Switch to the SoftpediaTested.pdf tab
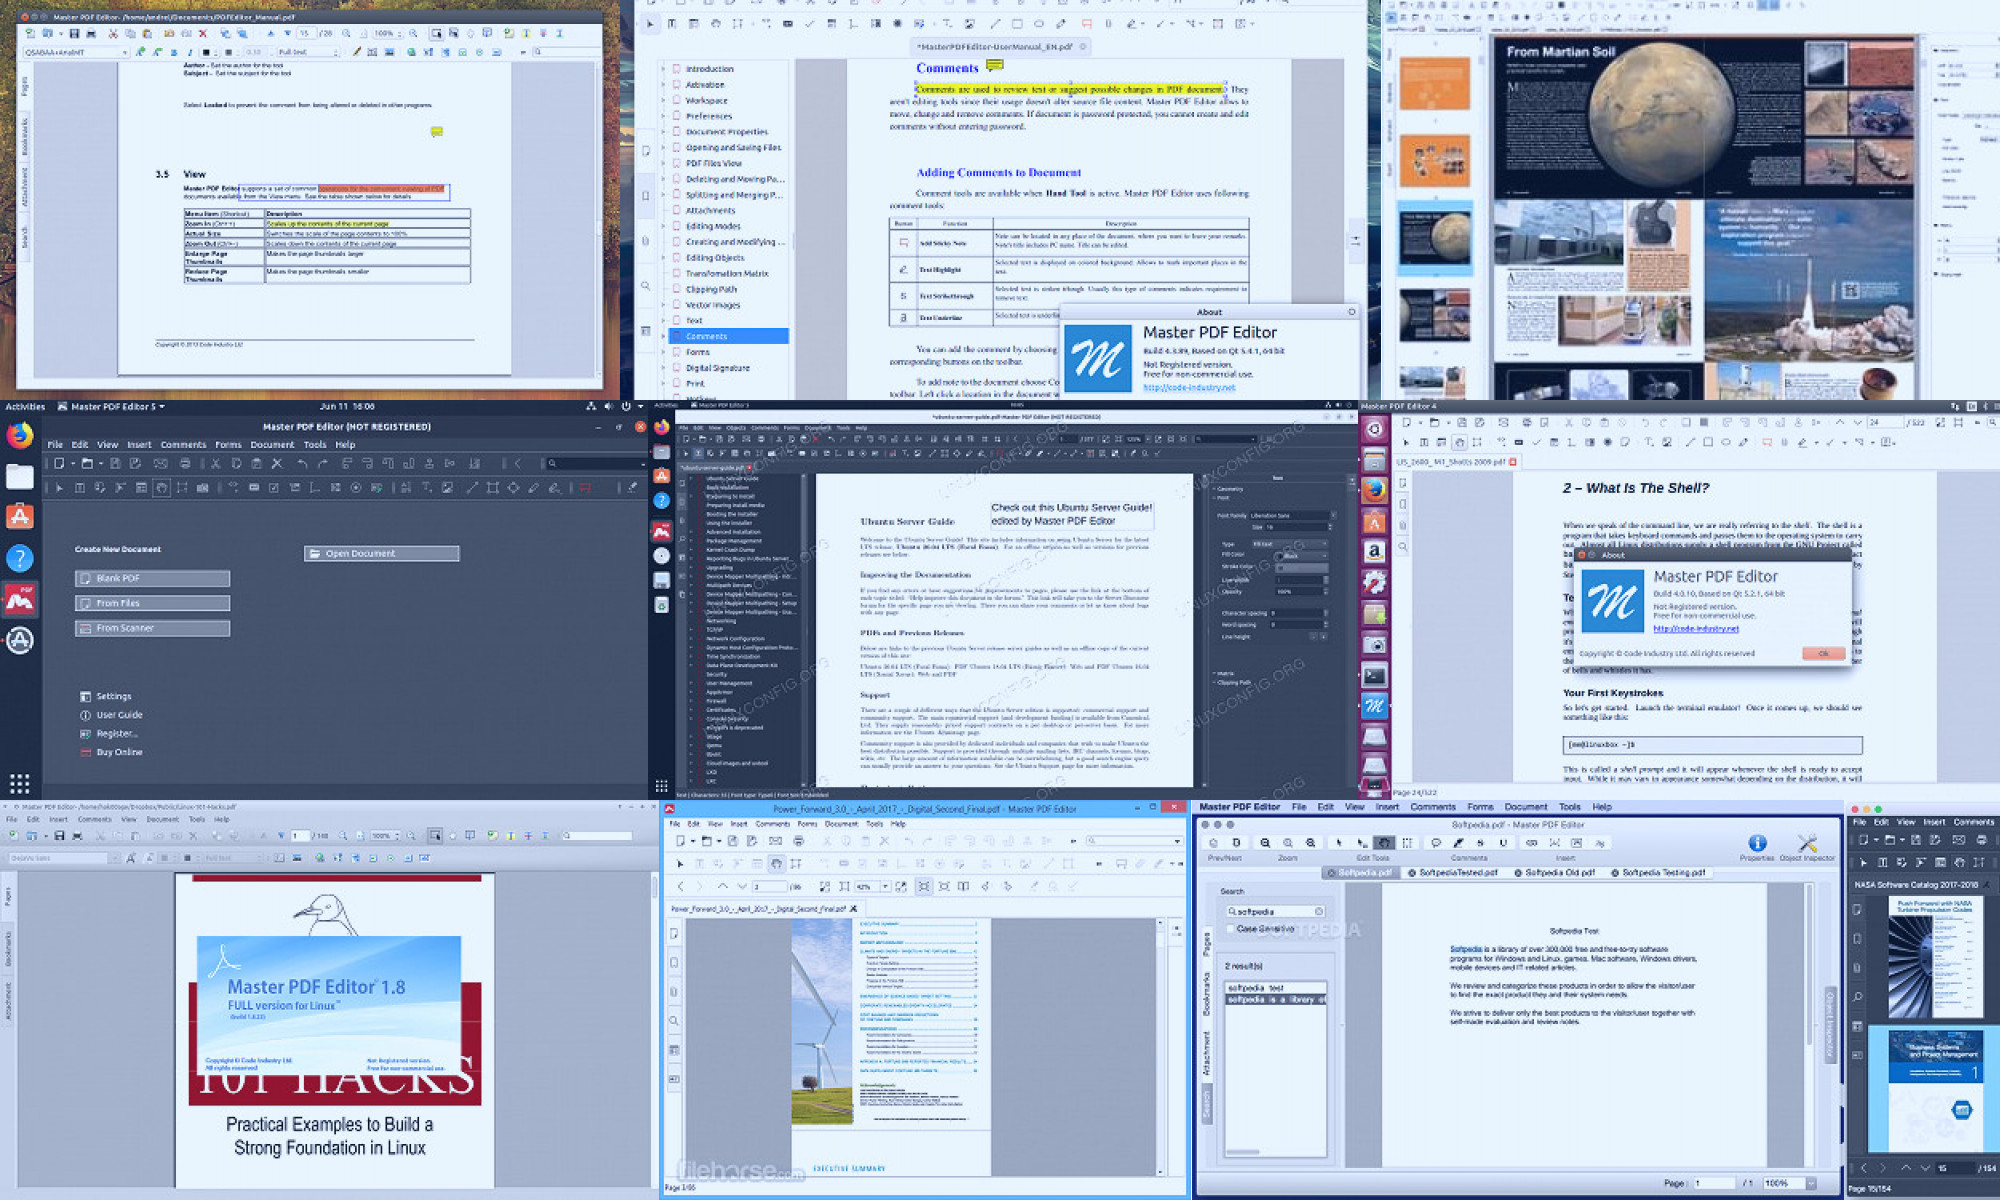This screenshot has width=2000, height=1200. (1453, 872)
